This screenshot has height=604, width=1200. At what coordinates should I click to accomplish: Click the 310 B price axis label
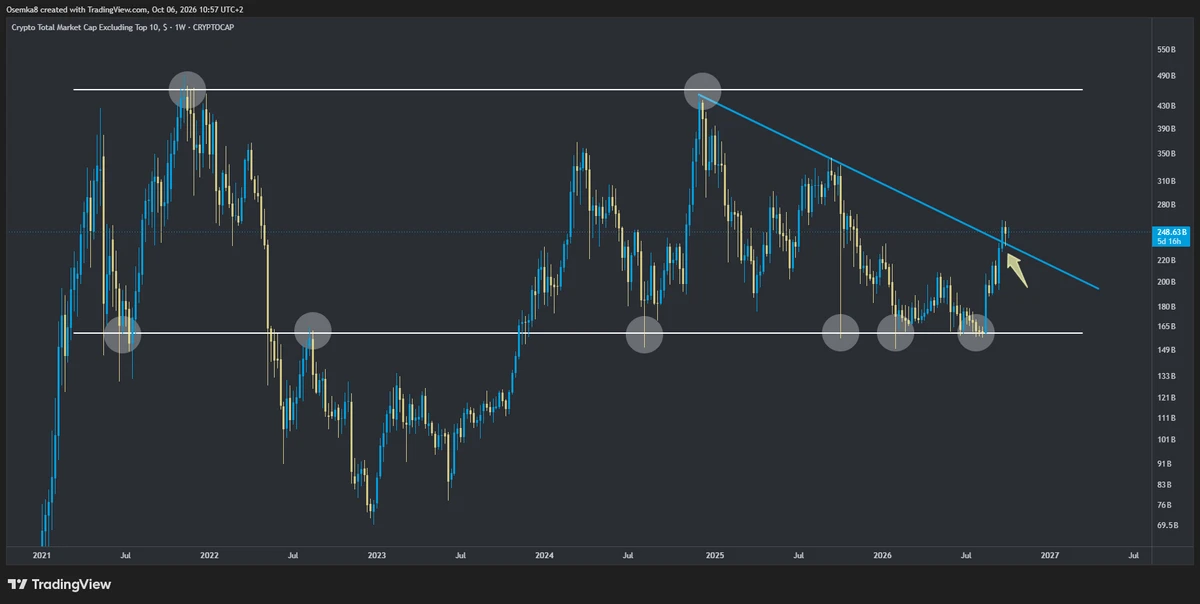pyautogui.click(x=1166, y=182)
